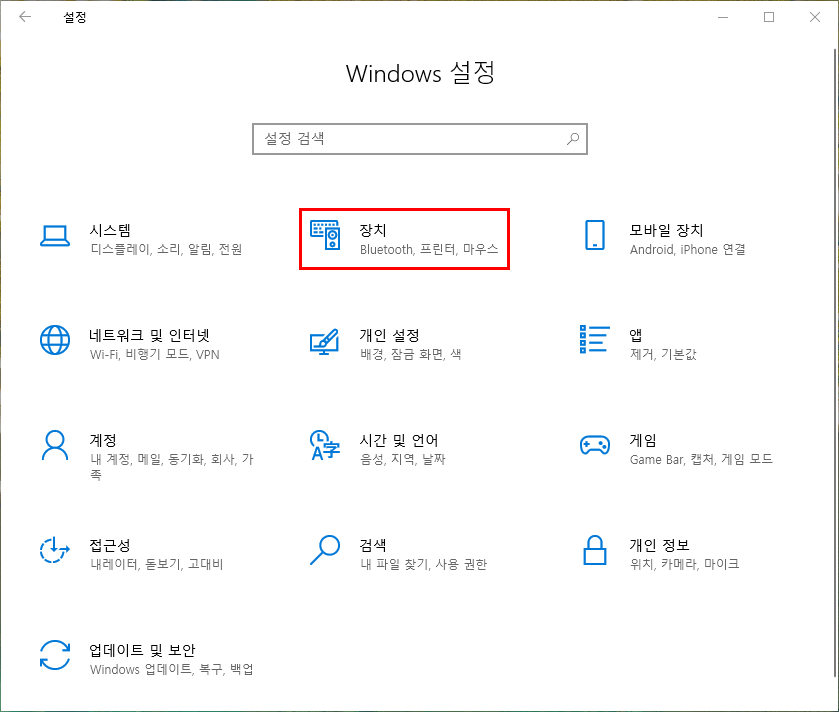This screenshot has height=712, width=839.
Task: Click description Bluetooth, 프린터, 마우스
Action: tap(429, 249)
